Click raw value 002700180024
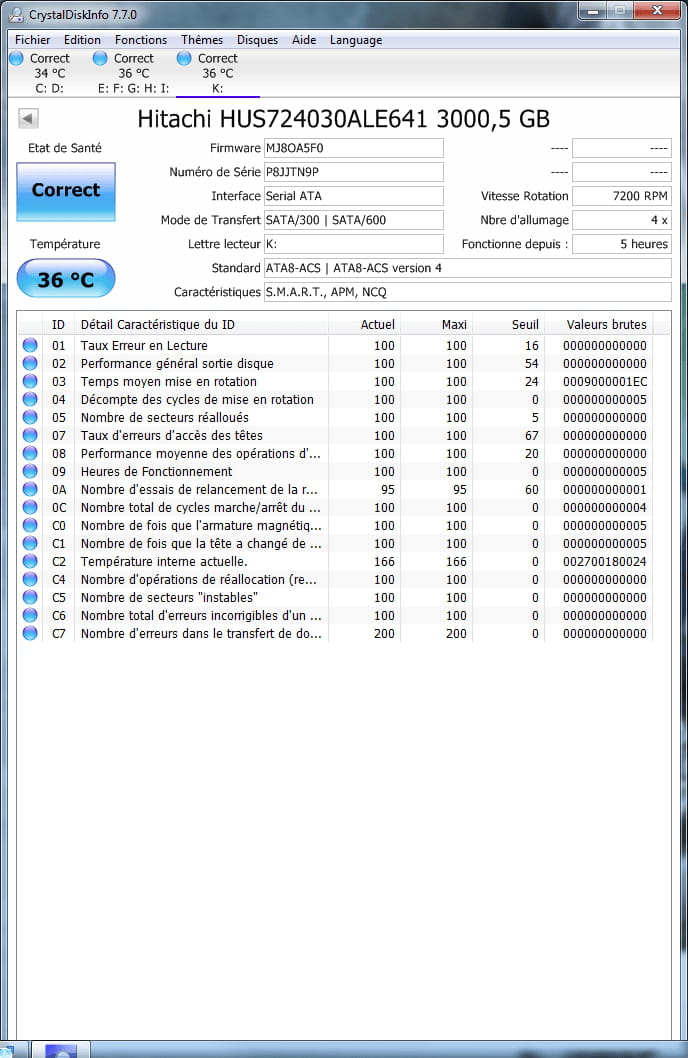Image resolution: width=688 pixels, height=1058 pixels. (x=605, y=561)
